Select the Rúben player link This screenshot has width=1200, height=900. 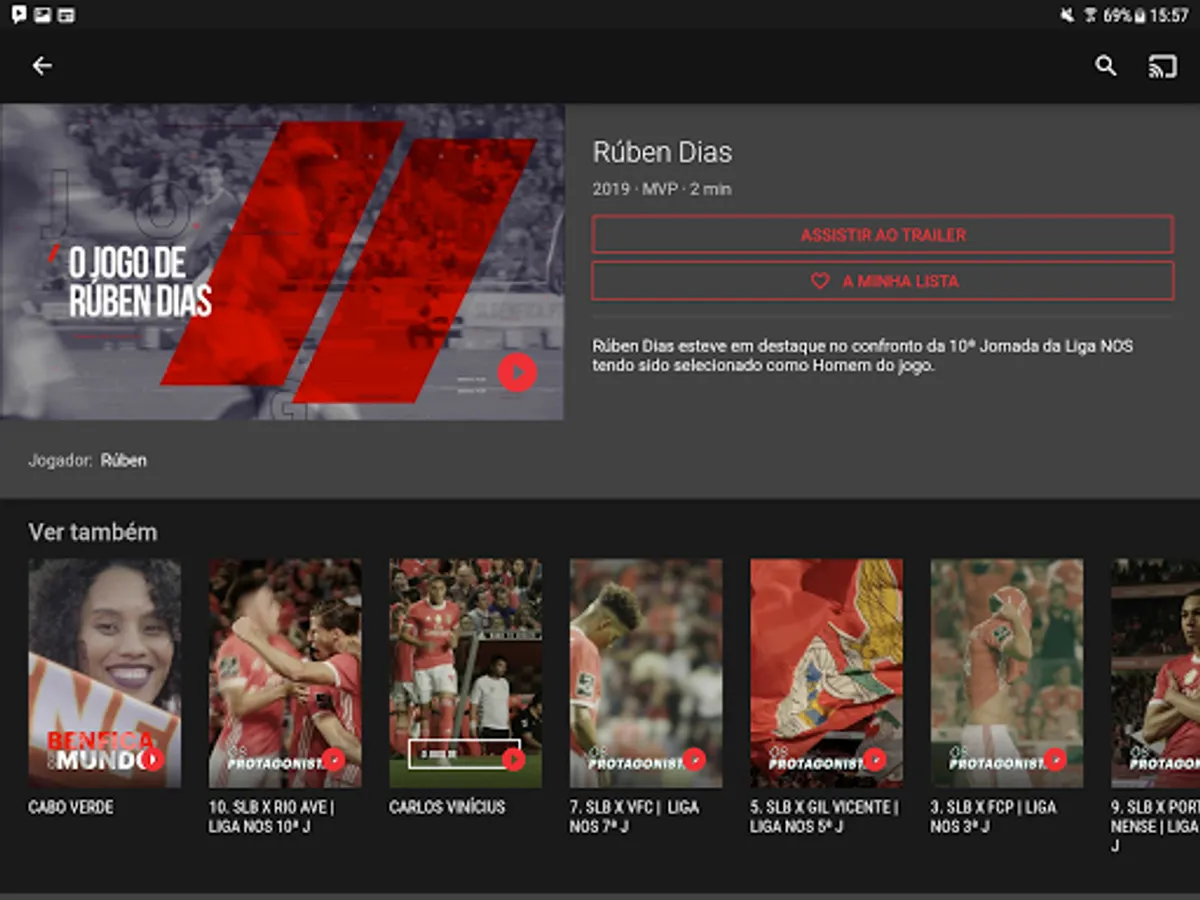click(124, 461)
